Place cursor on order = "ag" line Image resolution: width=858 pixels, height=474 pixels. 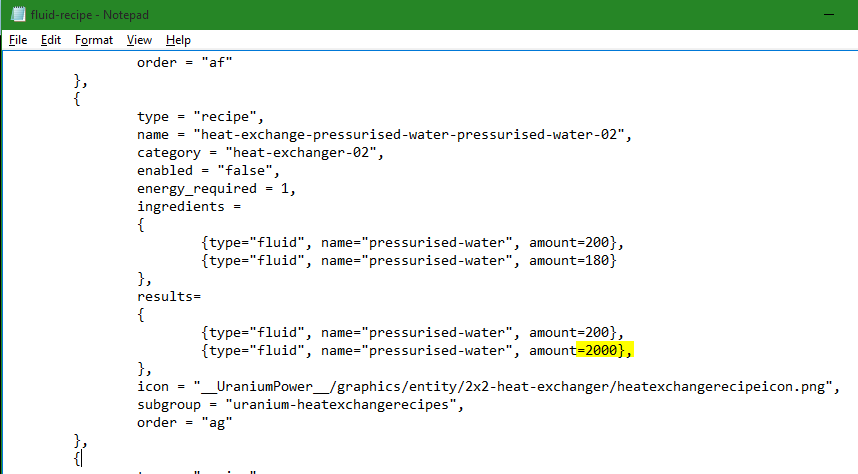186,422
